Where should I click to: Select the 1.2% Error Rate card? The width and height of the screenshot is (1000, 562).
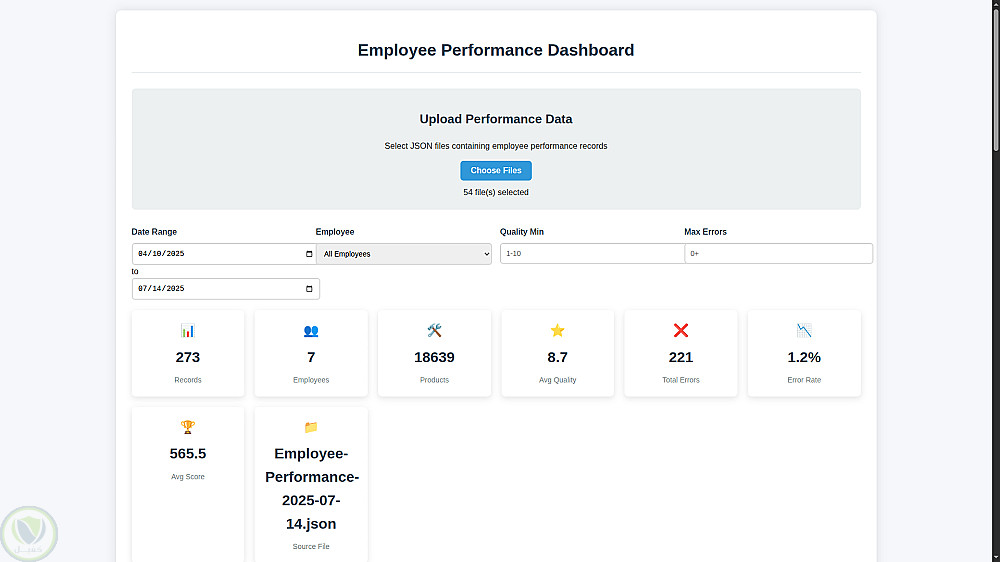pyautogui.click(x=804, y=353)
